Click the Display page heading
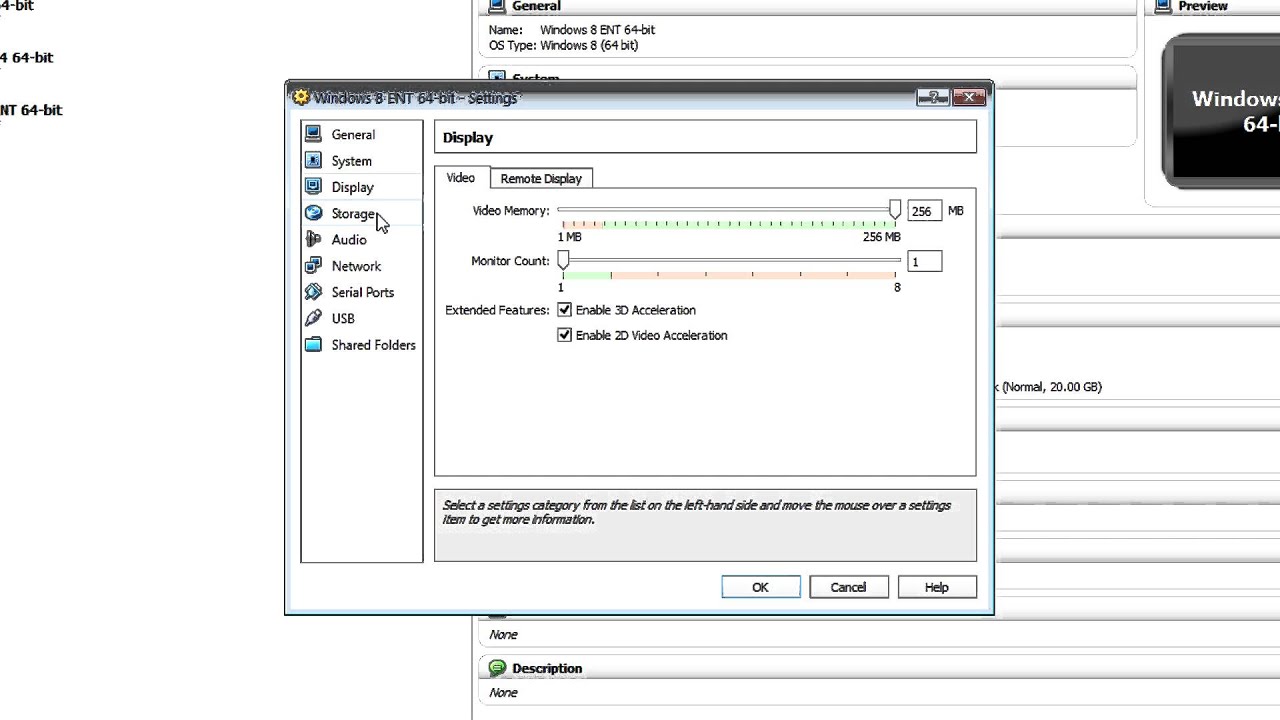Image resolution: width=1280 pixels, height=720 pixels. click(x=468, y=138)
